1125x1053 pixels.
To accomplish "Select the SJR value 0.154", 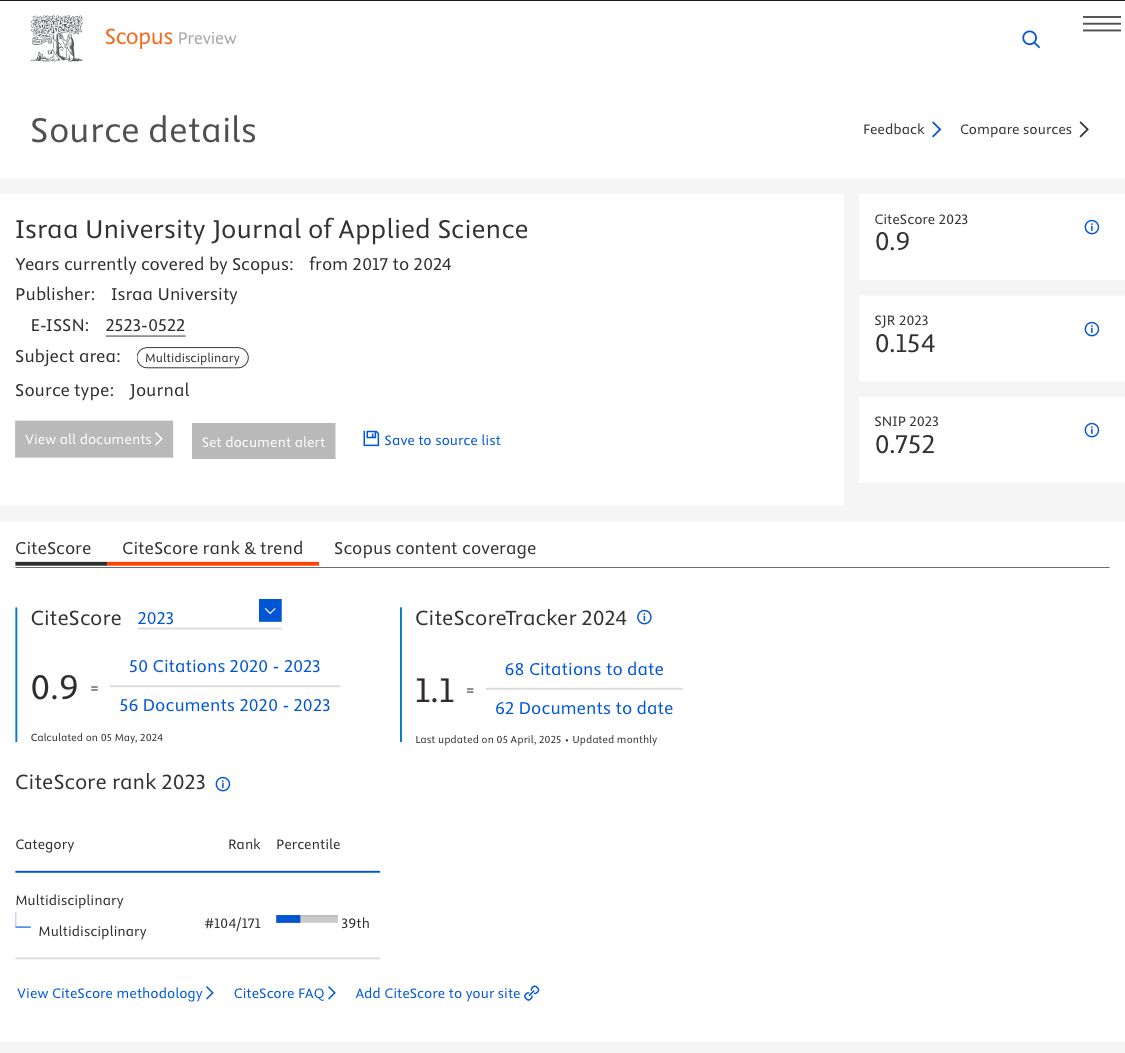I will click(905, 344).
